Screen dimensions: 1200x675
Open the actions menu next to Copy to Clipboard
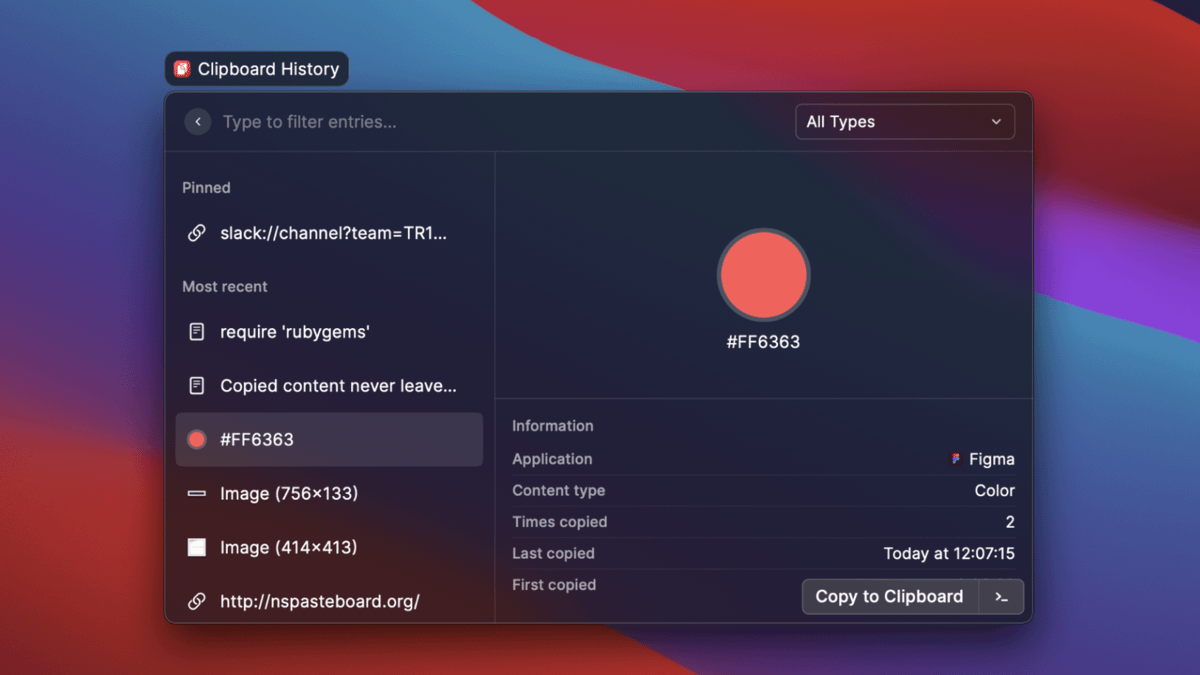pos(1001,597)
